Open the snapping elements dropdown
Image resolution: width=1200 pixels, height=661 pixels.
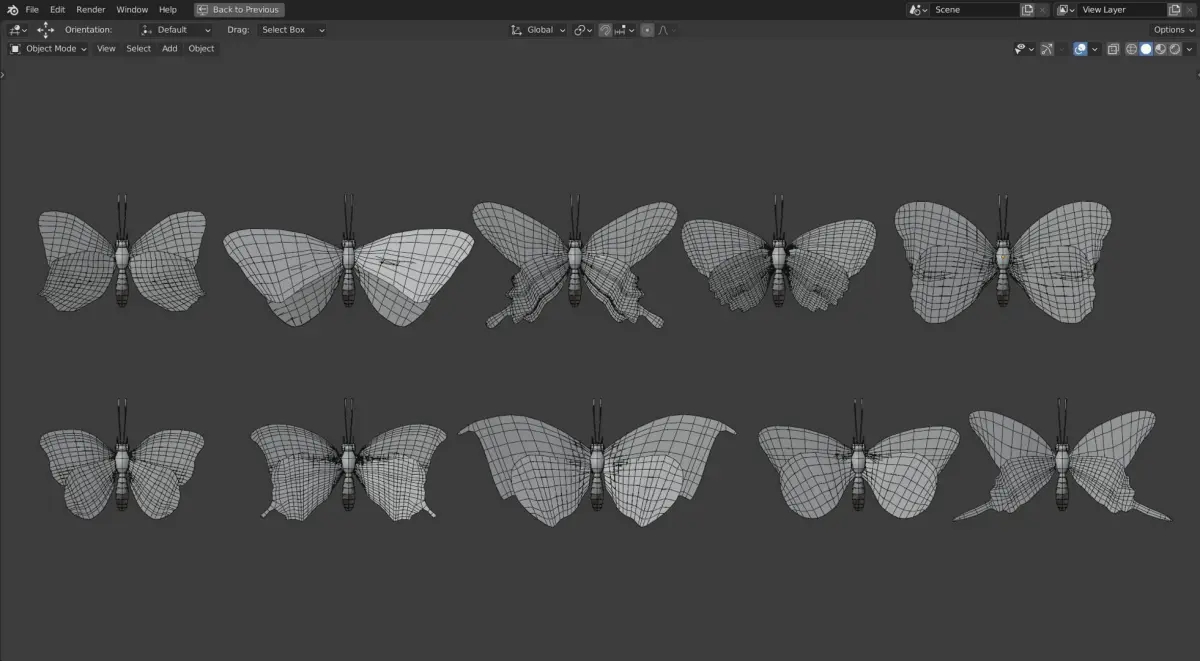point(625,30)
